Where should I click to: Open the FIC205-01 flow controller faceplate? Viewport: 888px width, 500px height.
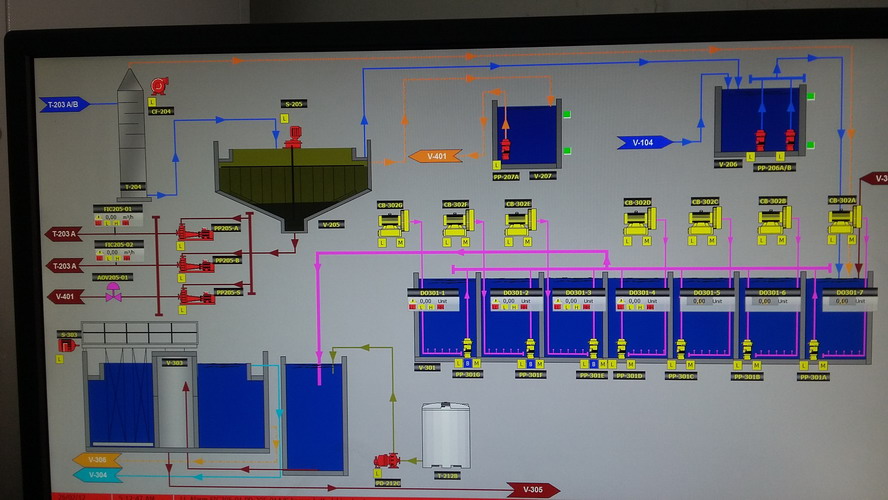(118, 217)
